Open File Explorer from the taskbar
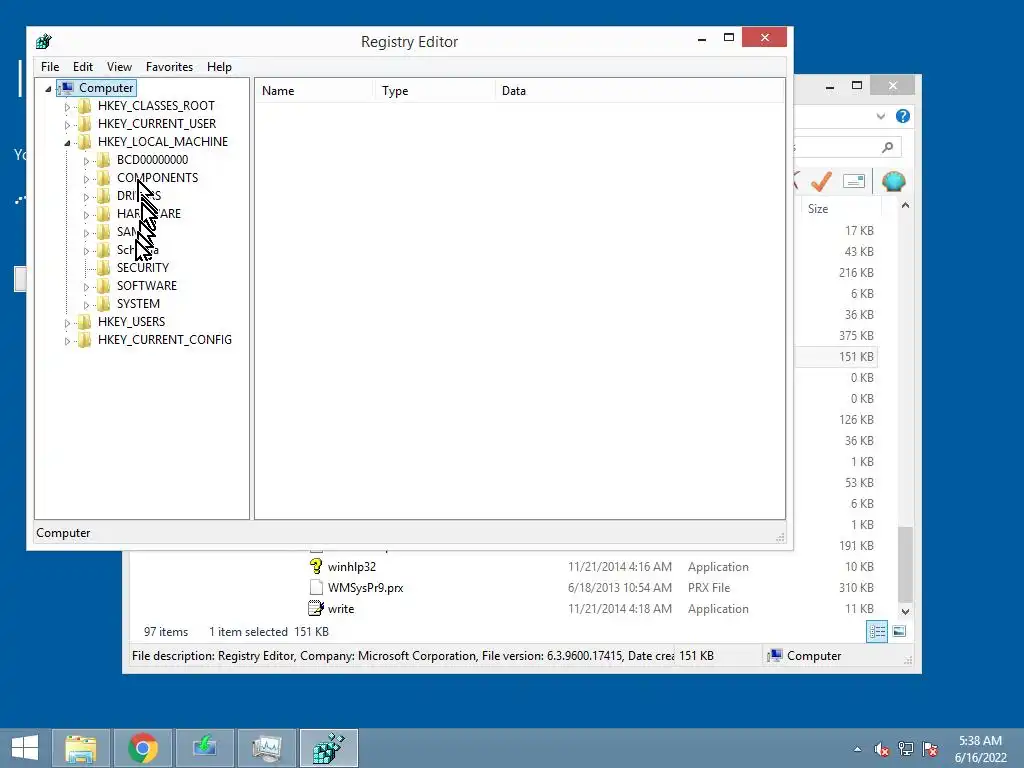 (x=80, y=748)
